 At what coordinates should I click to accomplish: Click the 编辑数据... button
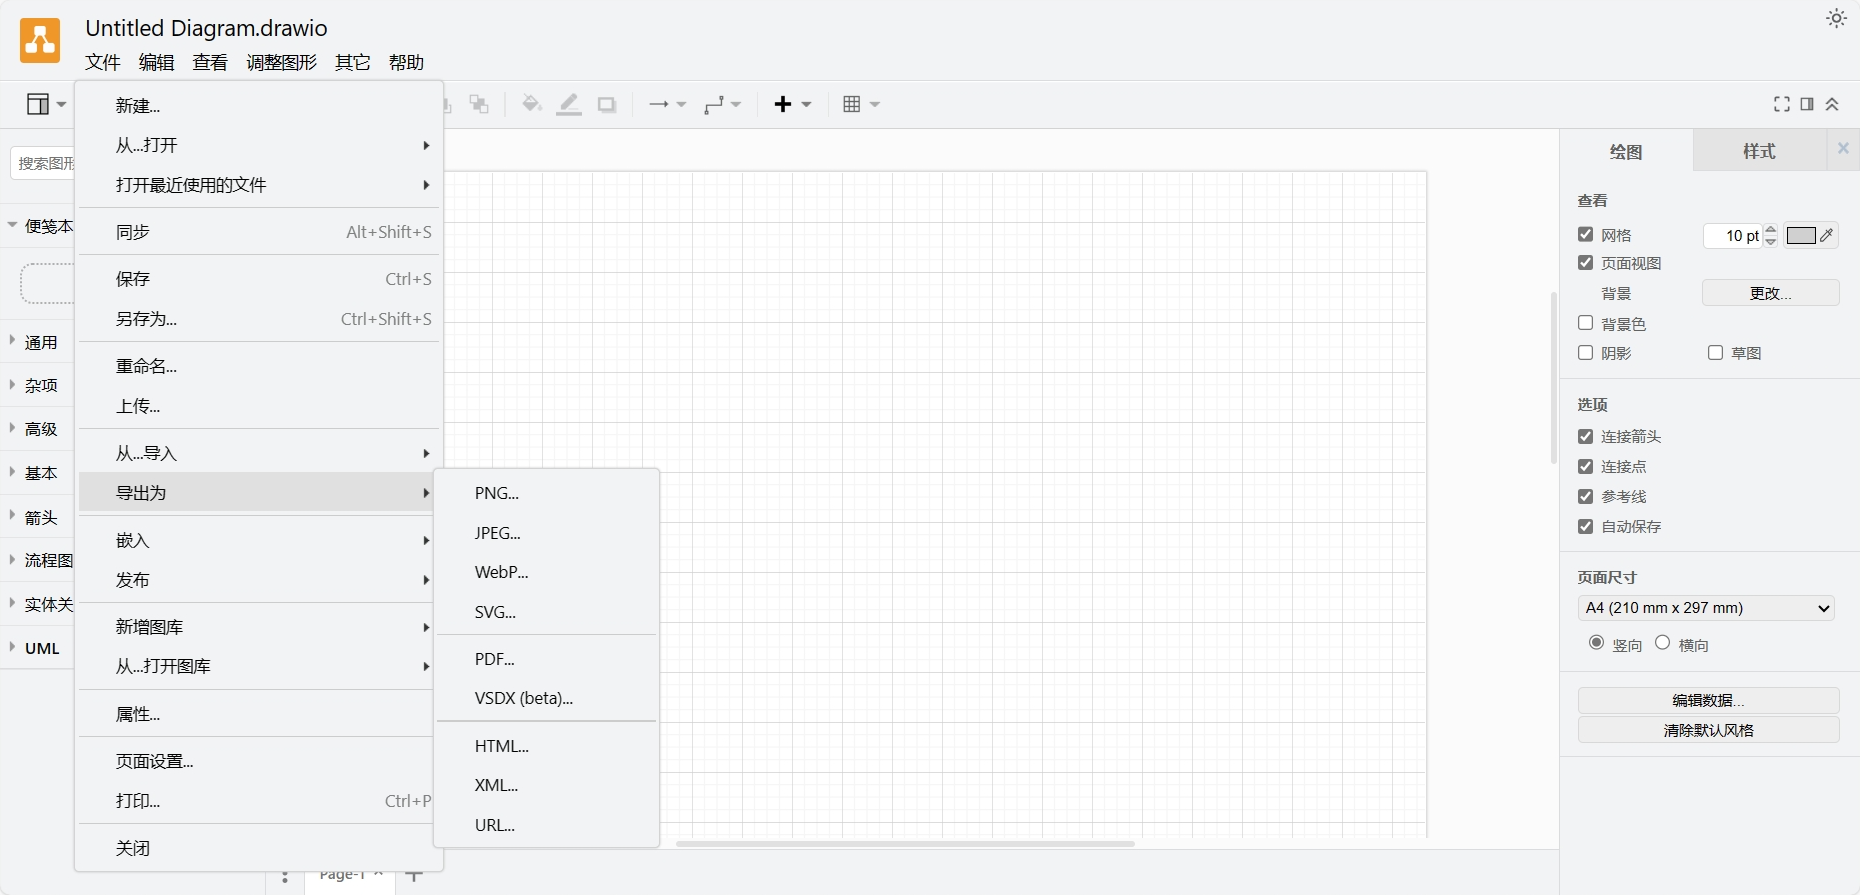1708,700
